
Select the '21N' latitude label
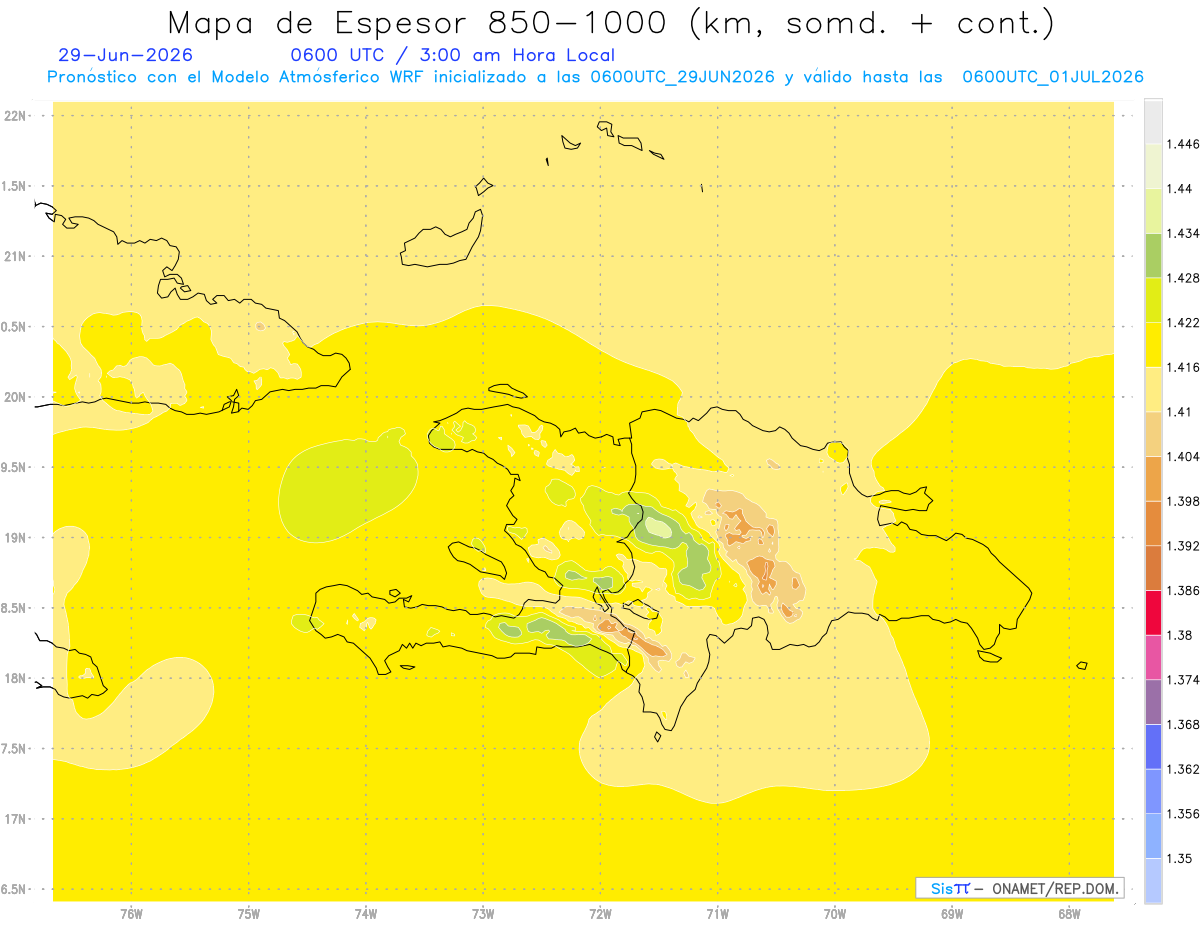15,257
